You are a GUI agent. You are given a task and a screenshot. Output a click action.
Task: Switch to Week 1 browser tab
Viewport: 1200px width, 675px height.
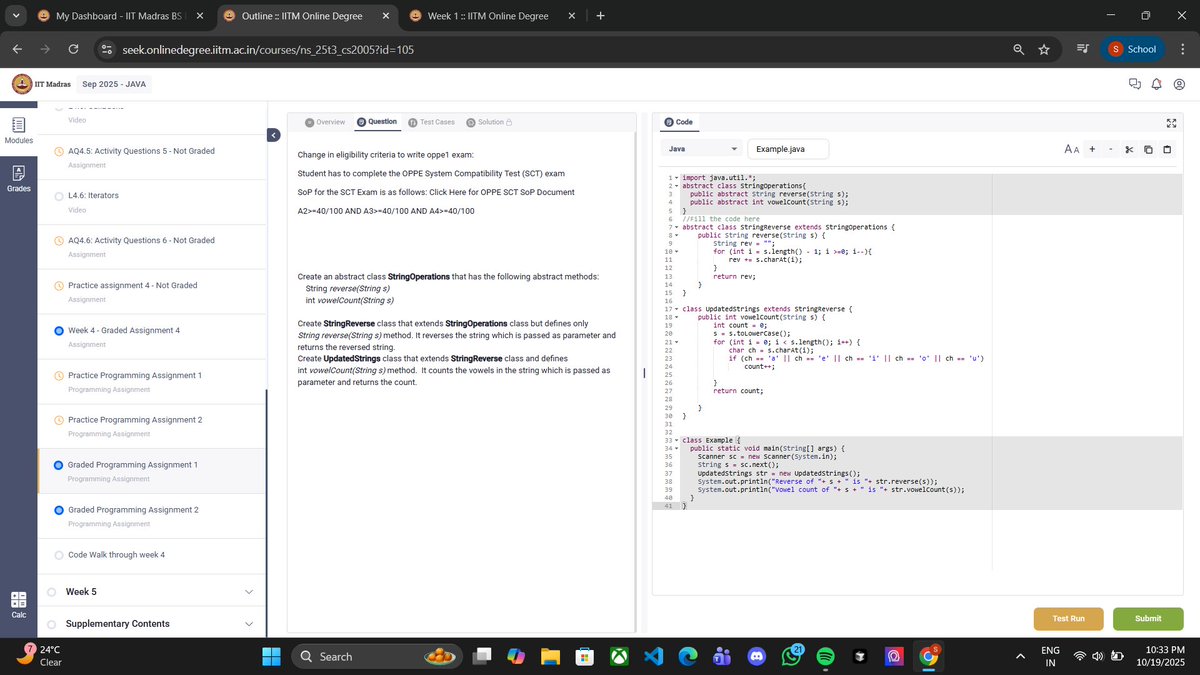491,16
